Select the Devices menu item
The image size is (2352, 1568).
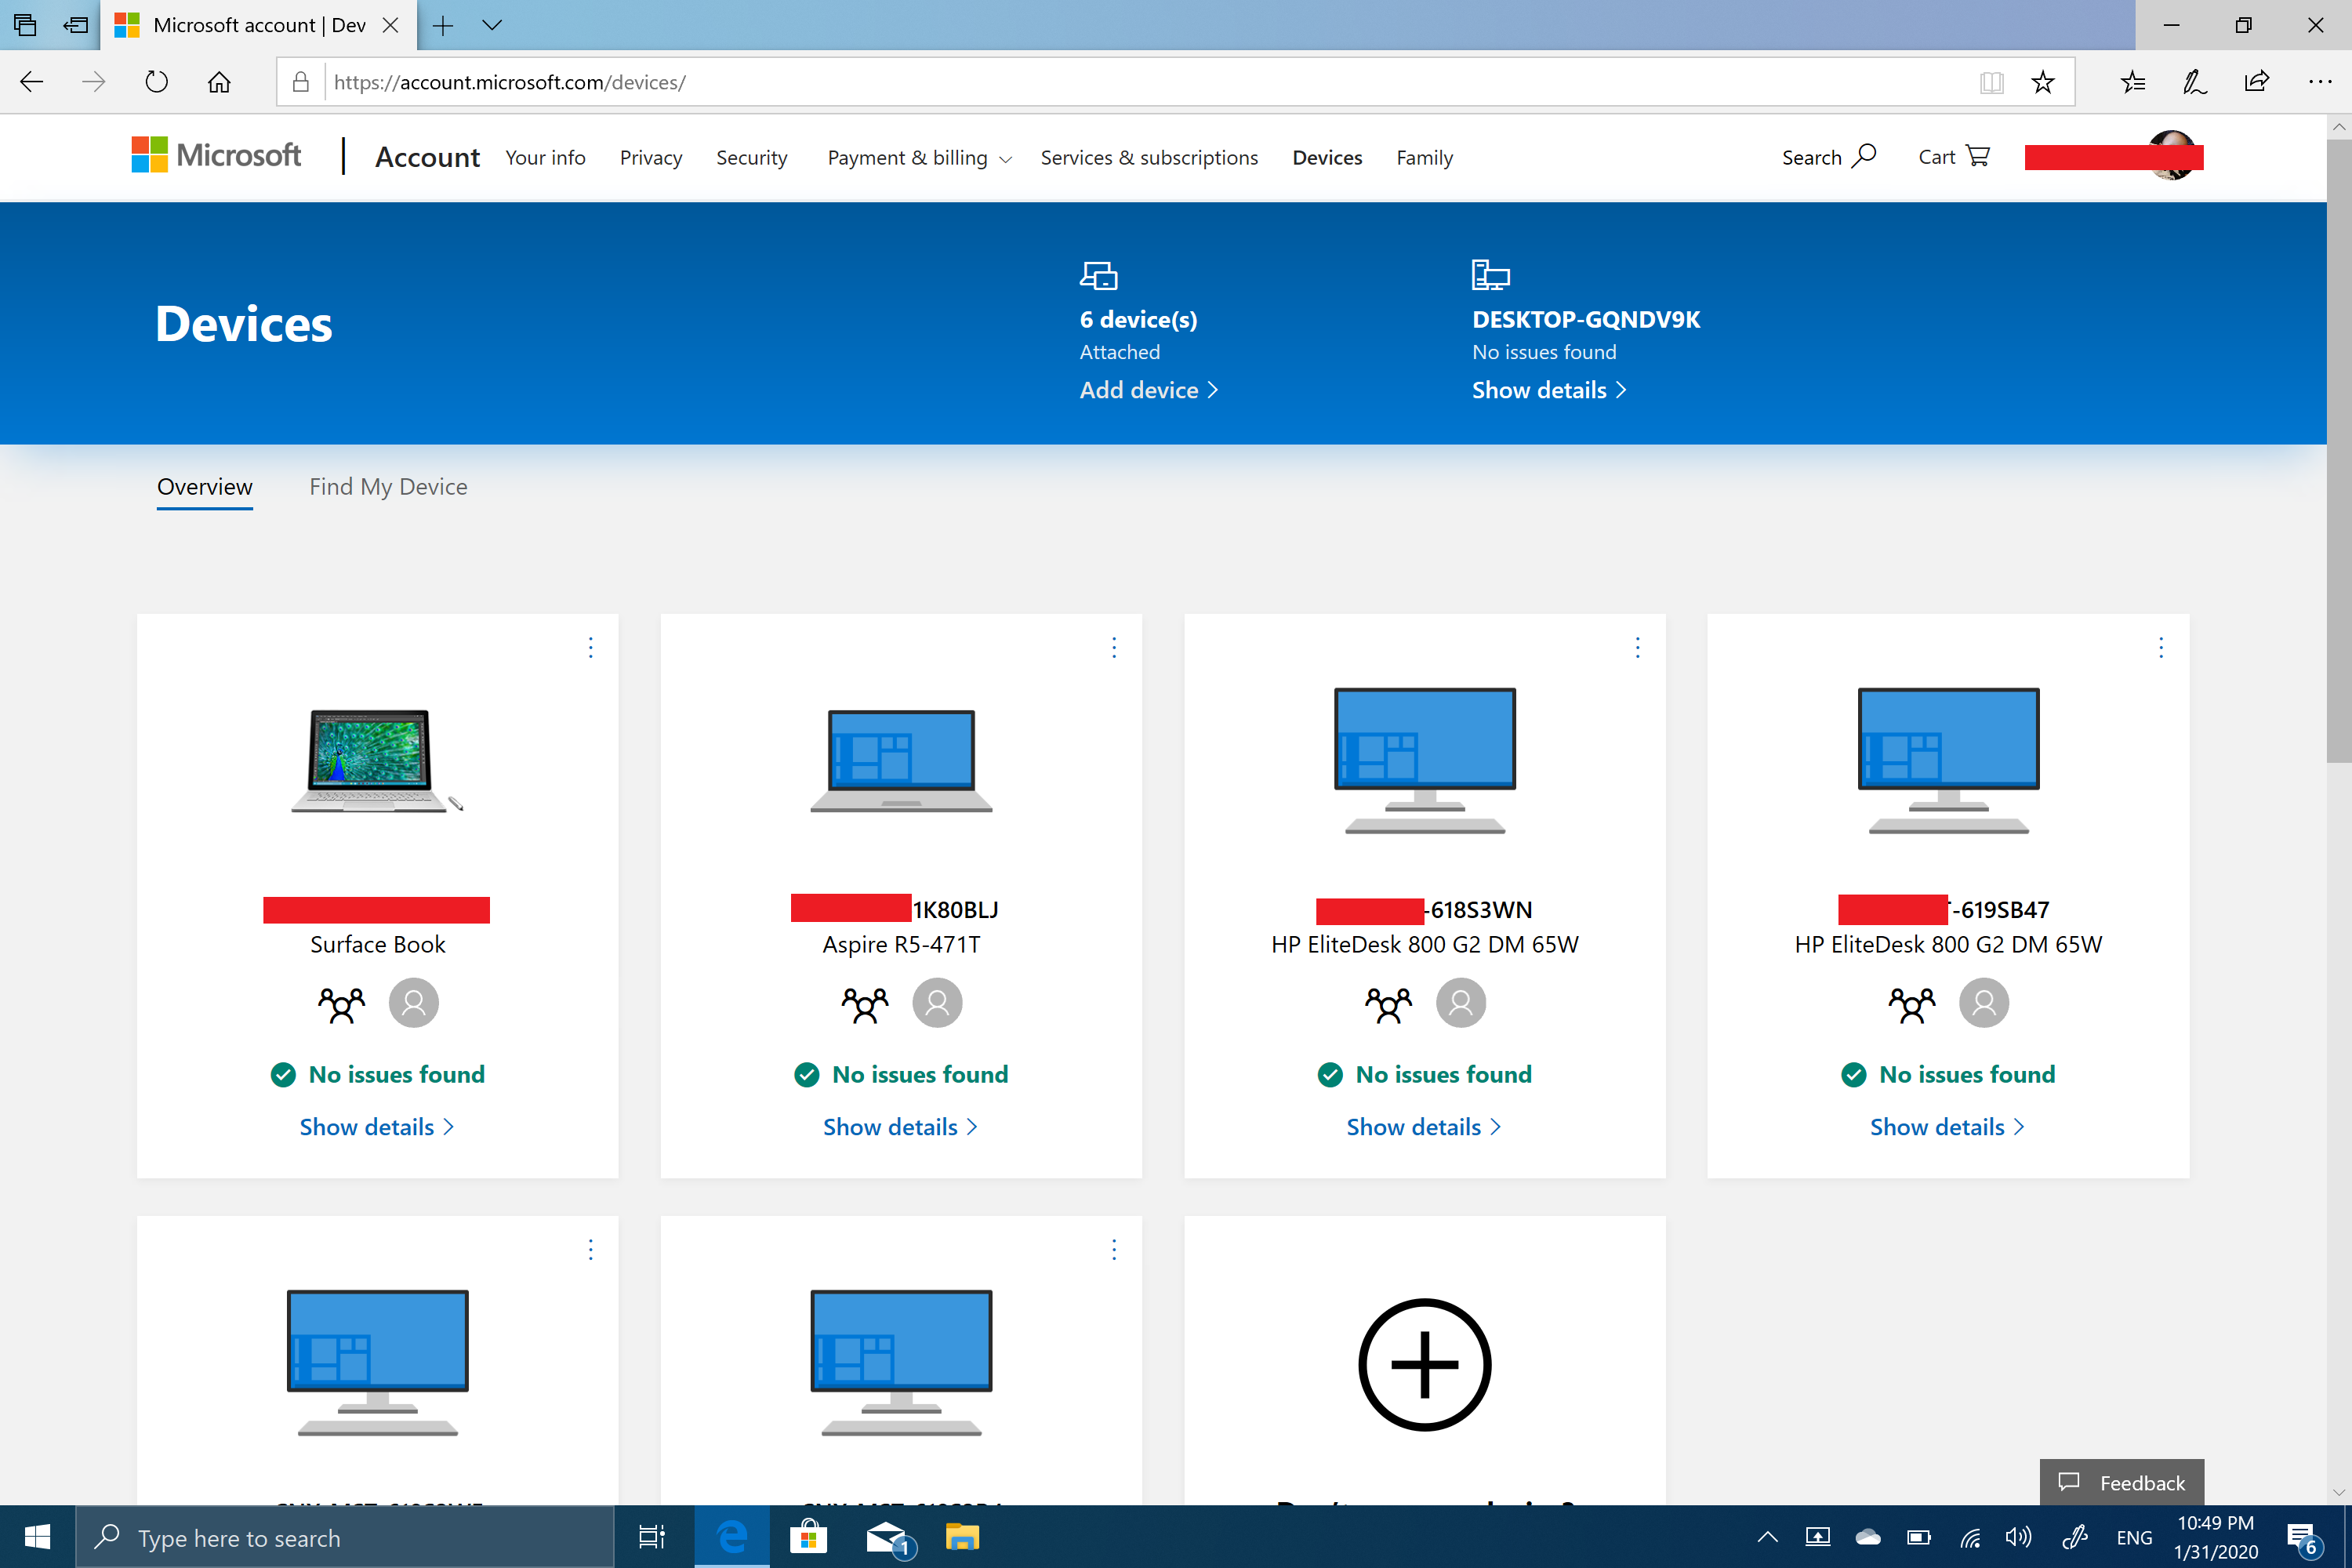click(x=1327, y=158)
